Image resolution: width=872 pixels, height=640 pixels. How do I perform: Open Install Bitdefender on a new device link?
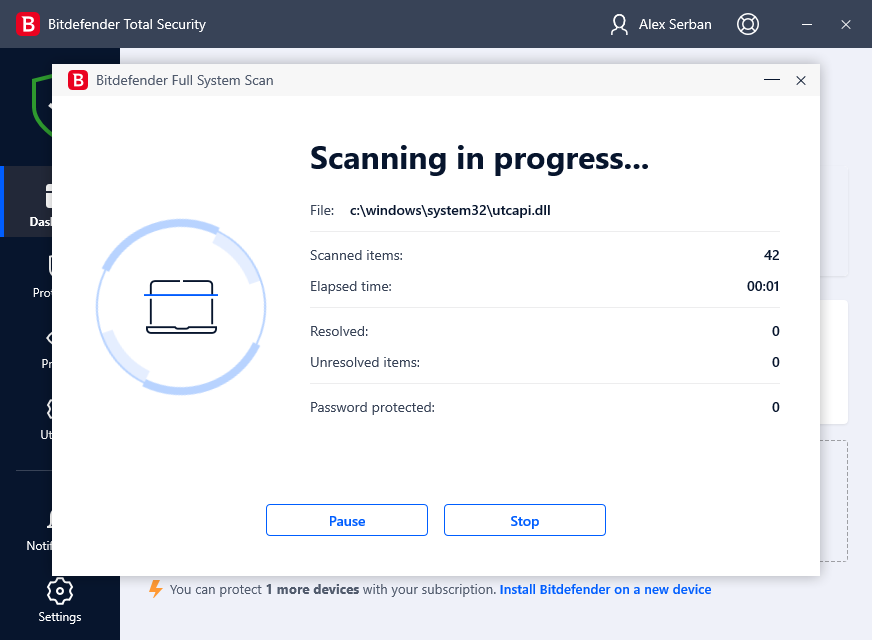(605, 590)
